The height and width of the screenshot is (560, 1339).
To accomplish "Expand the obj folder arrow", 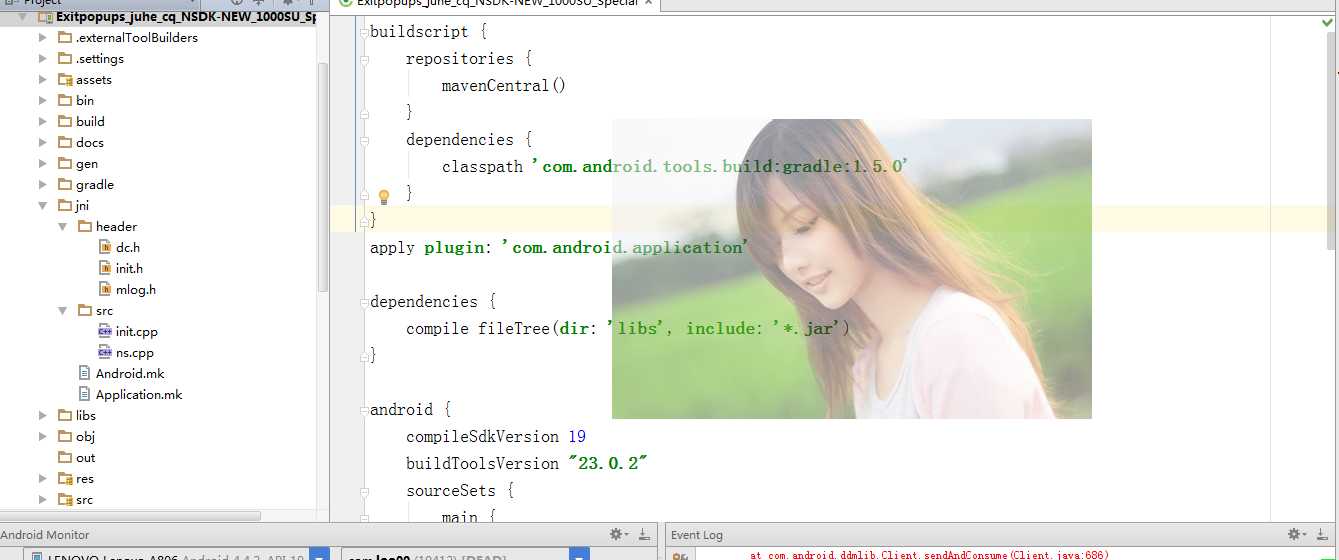I will pos(42,436).
